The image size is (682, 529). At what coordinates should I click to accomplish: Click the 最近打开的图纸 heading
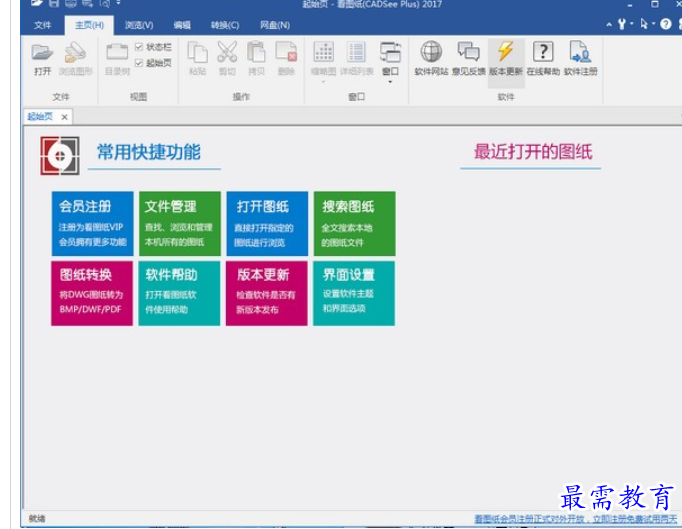click(533, 152)
